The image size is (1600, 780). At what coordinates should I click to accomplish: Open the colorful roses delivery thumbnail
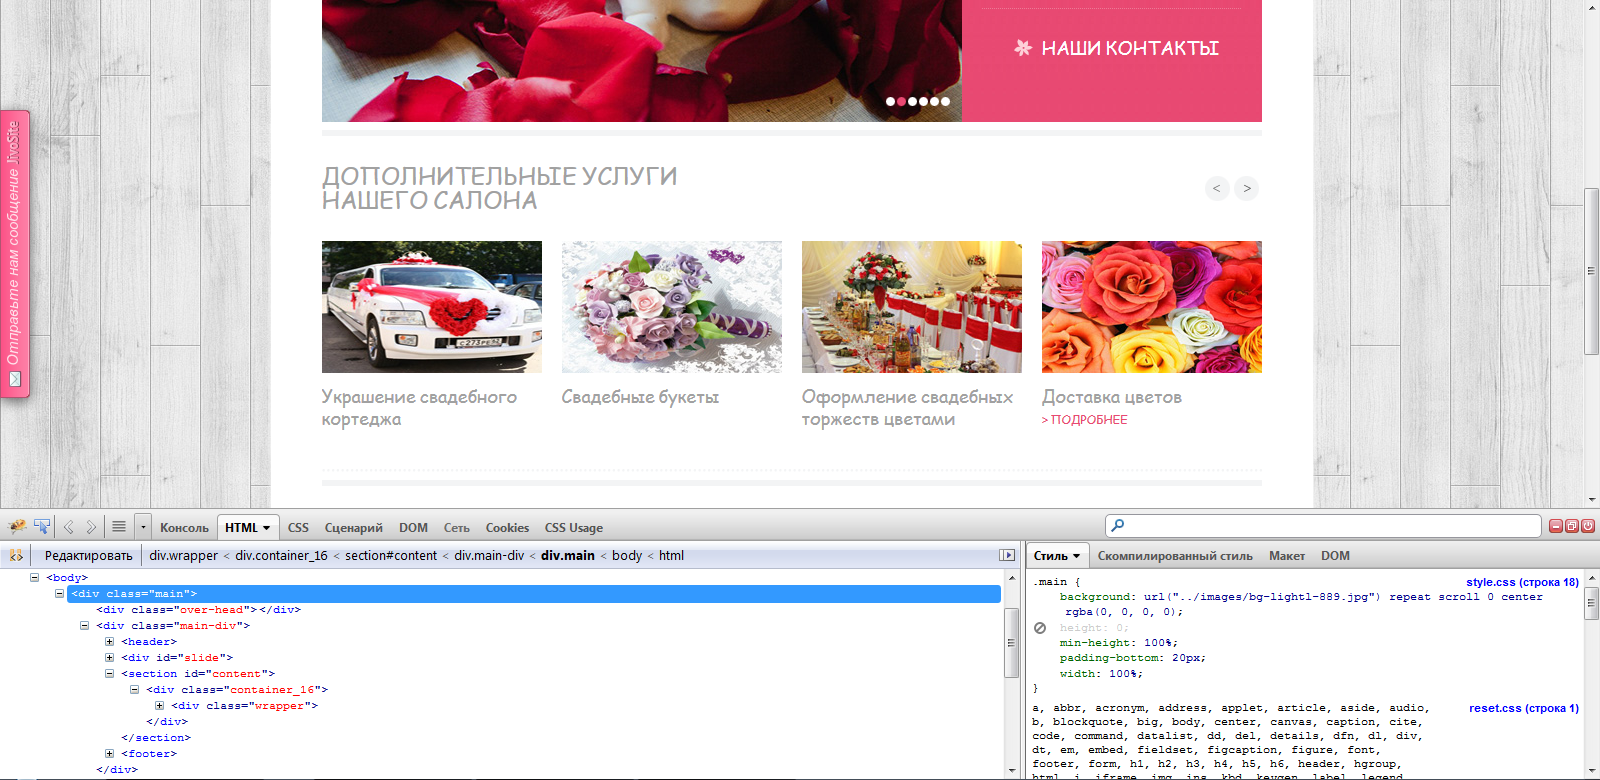(1152, 307)
